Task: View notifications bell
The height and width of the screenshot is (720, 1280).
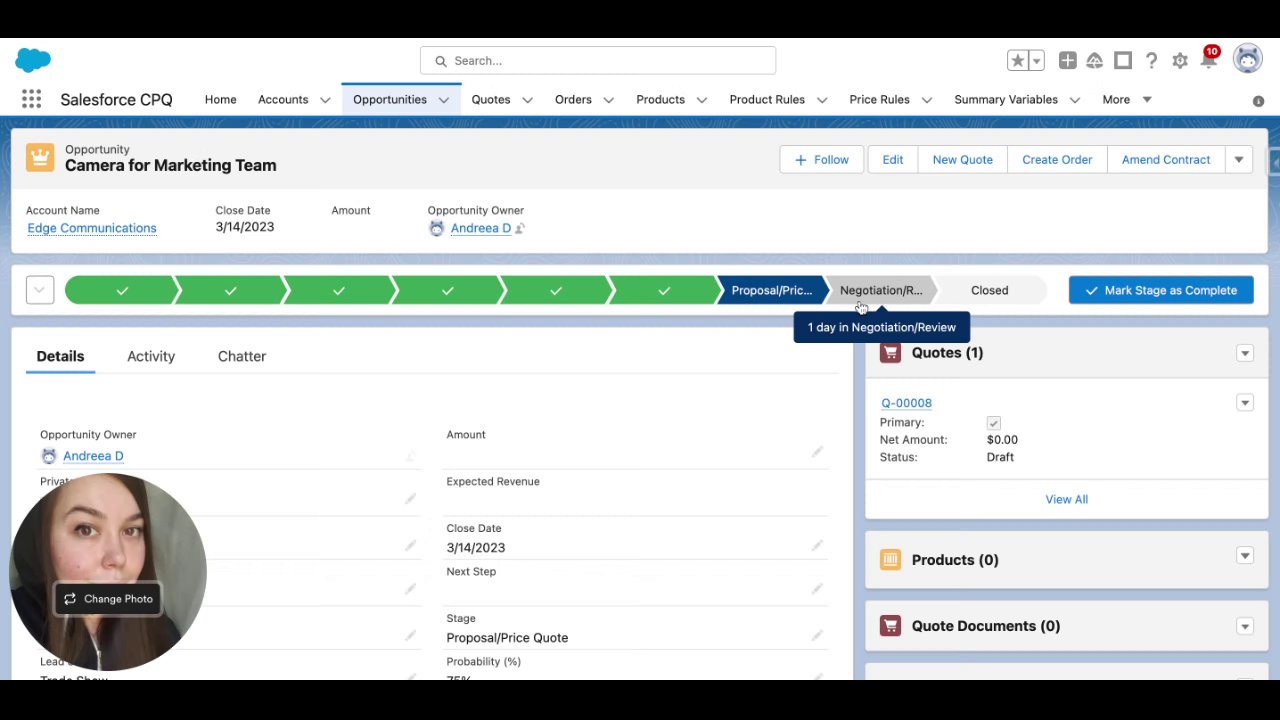Action: point(1208,60)
